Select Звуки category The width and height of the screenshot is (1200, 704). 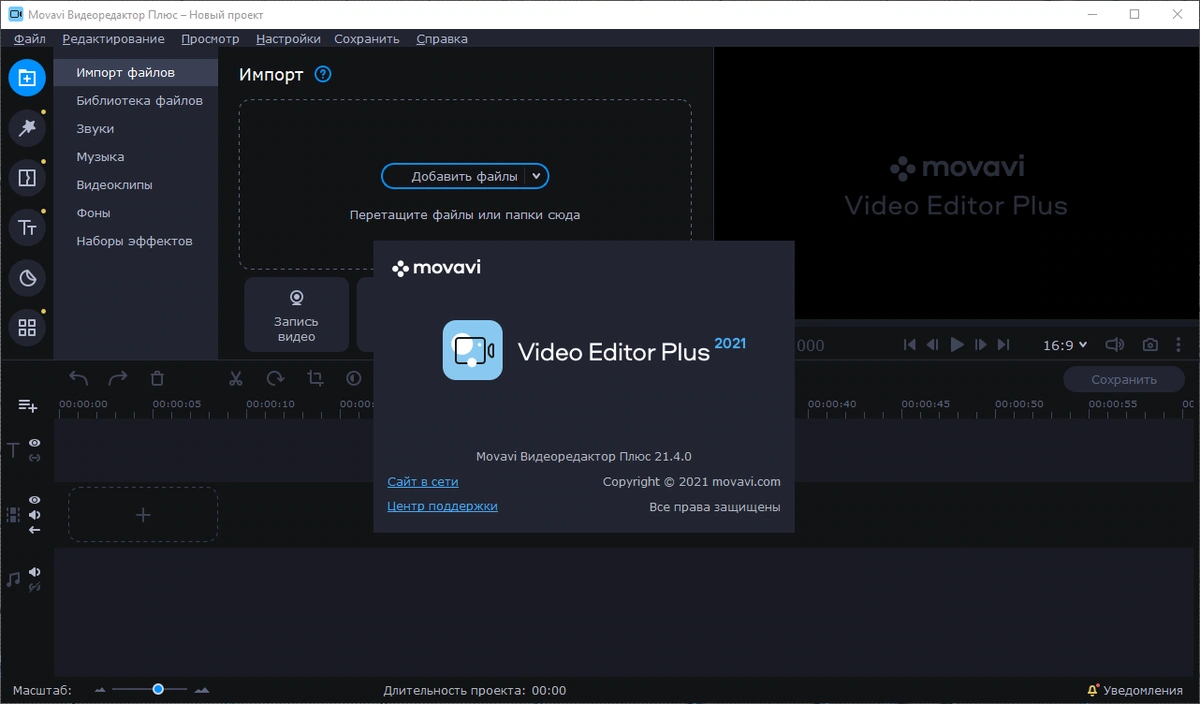click(136, 129)
